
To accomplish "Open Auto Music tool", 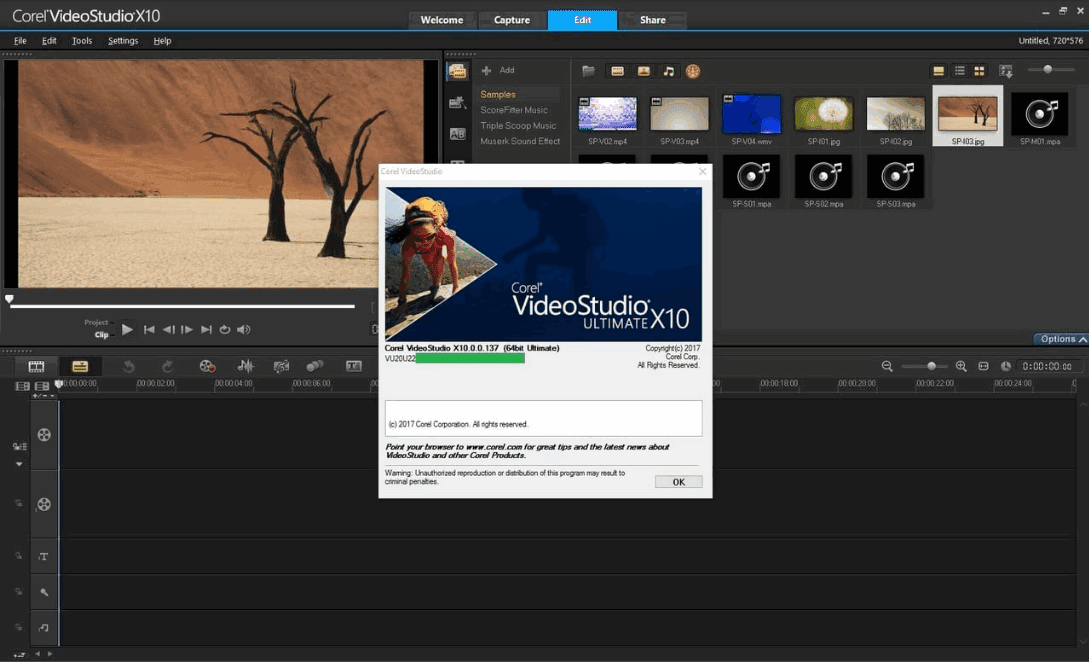I will point(281,366).
